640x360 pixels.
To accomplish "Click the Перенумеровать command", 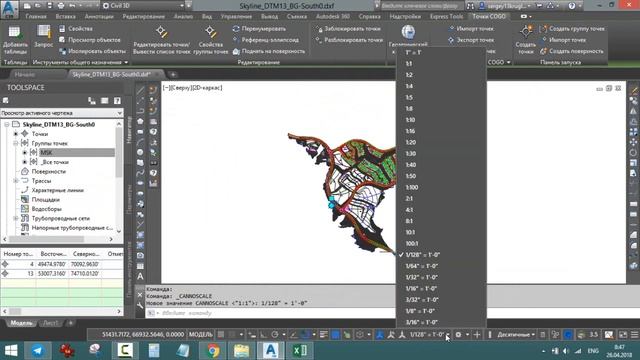I will coord(259,29).
